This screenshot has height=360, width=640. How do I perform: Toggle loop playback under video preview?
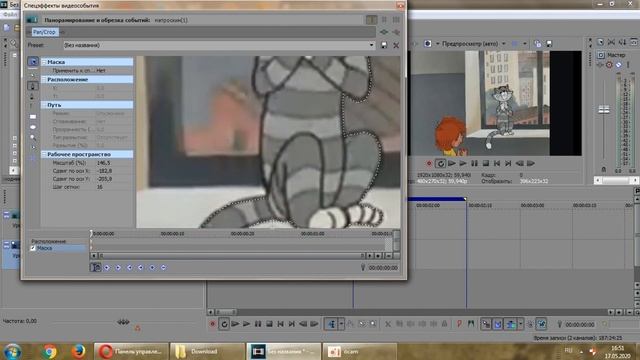(x=440, y=163)
